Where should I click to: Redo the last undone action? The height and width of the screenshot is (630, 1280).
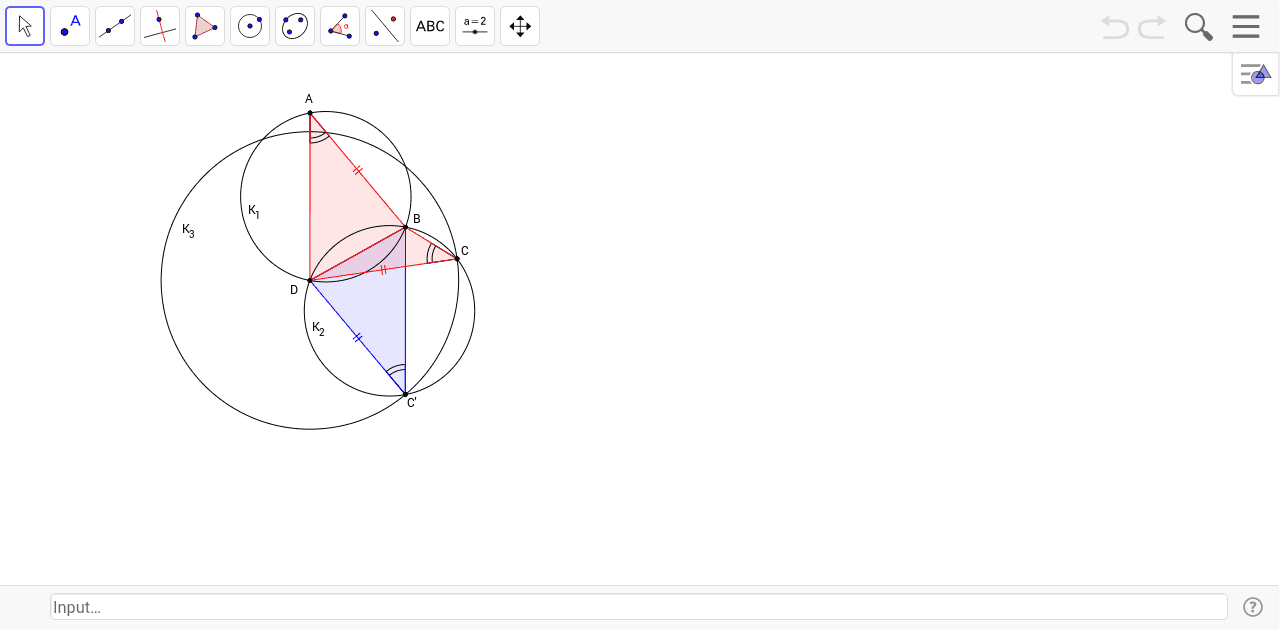(x=1152, y=27)
